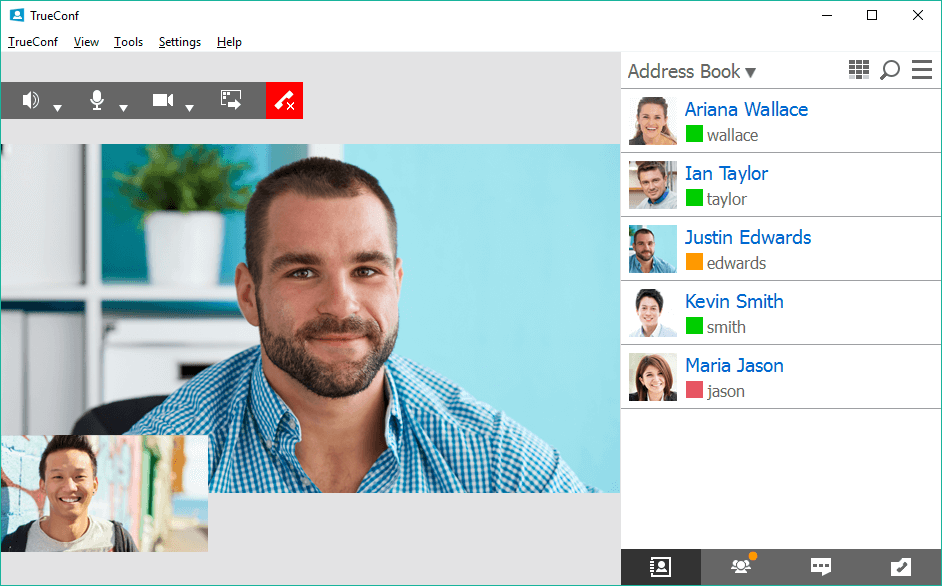This screenshot has width=942, height=586.
Task: Click the username text 'taylor'
Action: click(727, 199)
